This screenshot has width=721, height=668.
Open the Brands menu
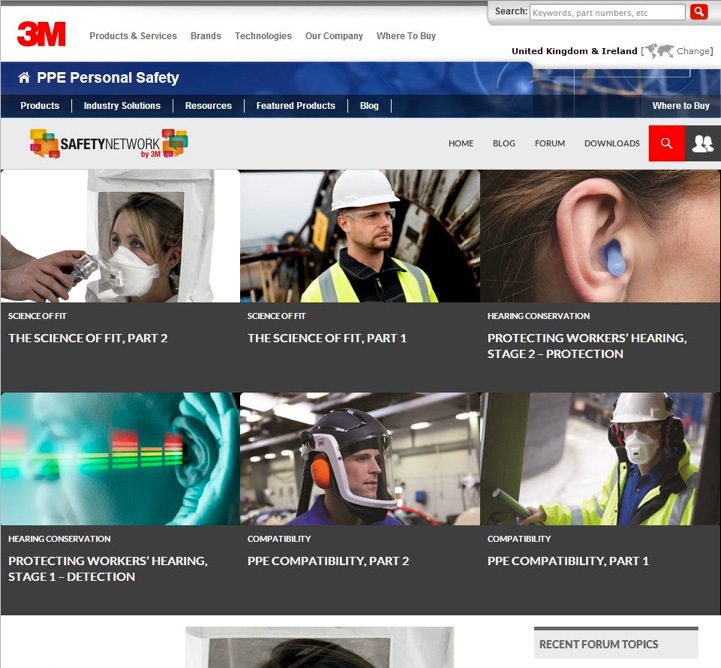point(206,36)
